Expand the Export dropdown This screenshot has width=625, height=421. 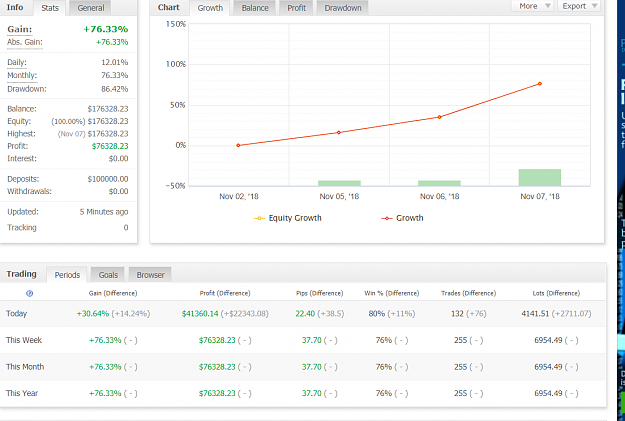pyautogui.click(x=579, y=6)
